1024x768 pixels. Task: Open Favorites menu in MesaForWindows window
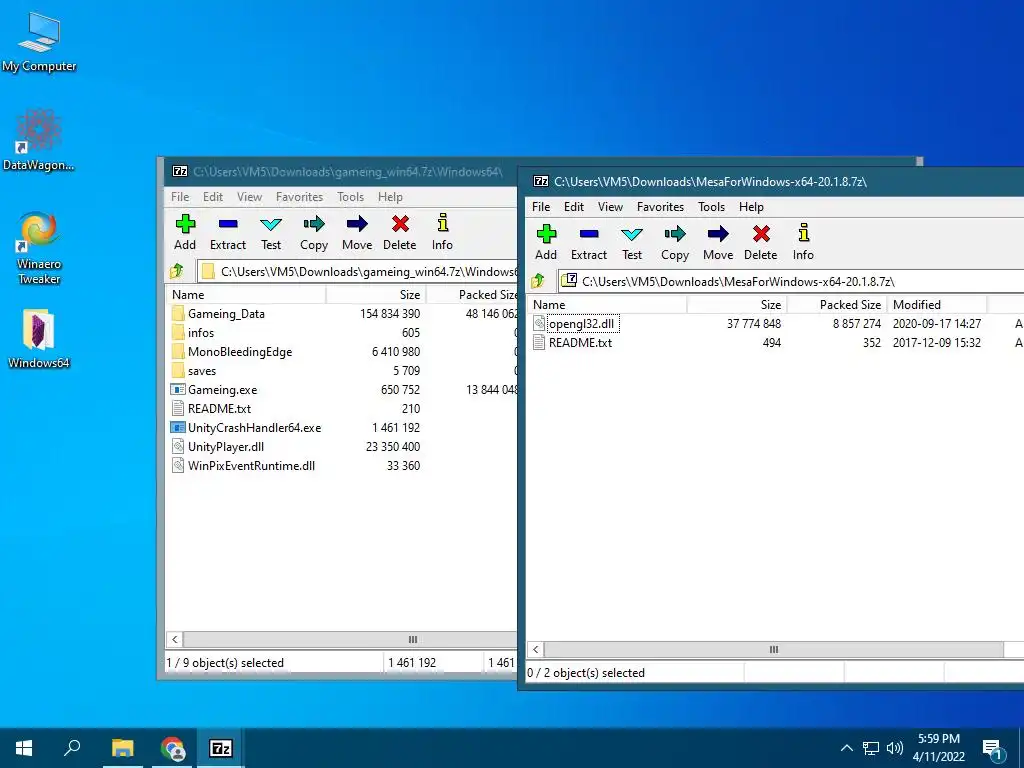coord(660,207)
